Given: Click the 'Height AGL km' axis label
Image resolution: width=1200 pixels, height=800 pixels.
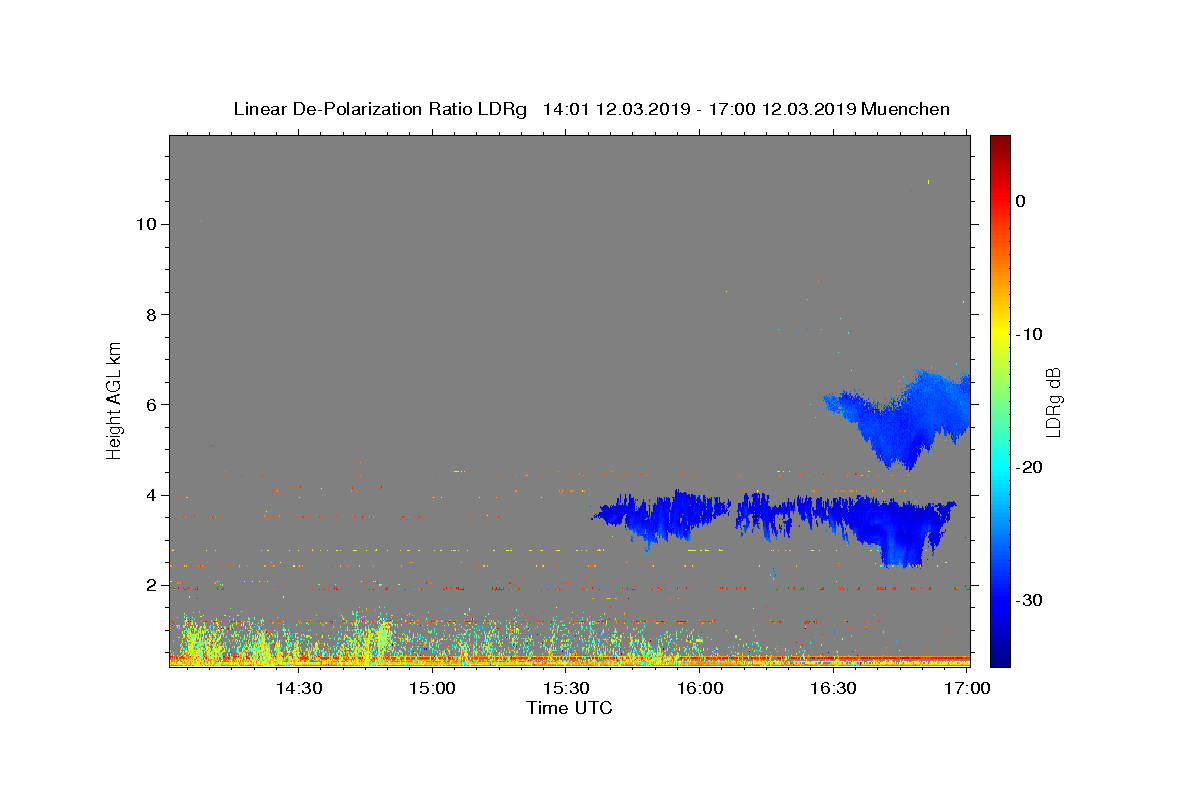Looking at the screenshot, I should 115,399.
